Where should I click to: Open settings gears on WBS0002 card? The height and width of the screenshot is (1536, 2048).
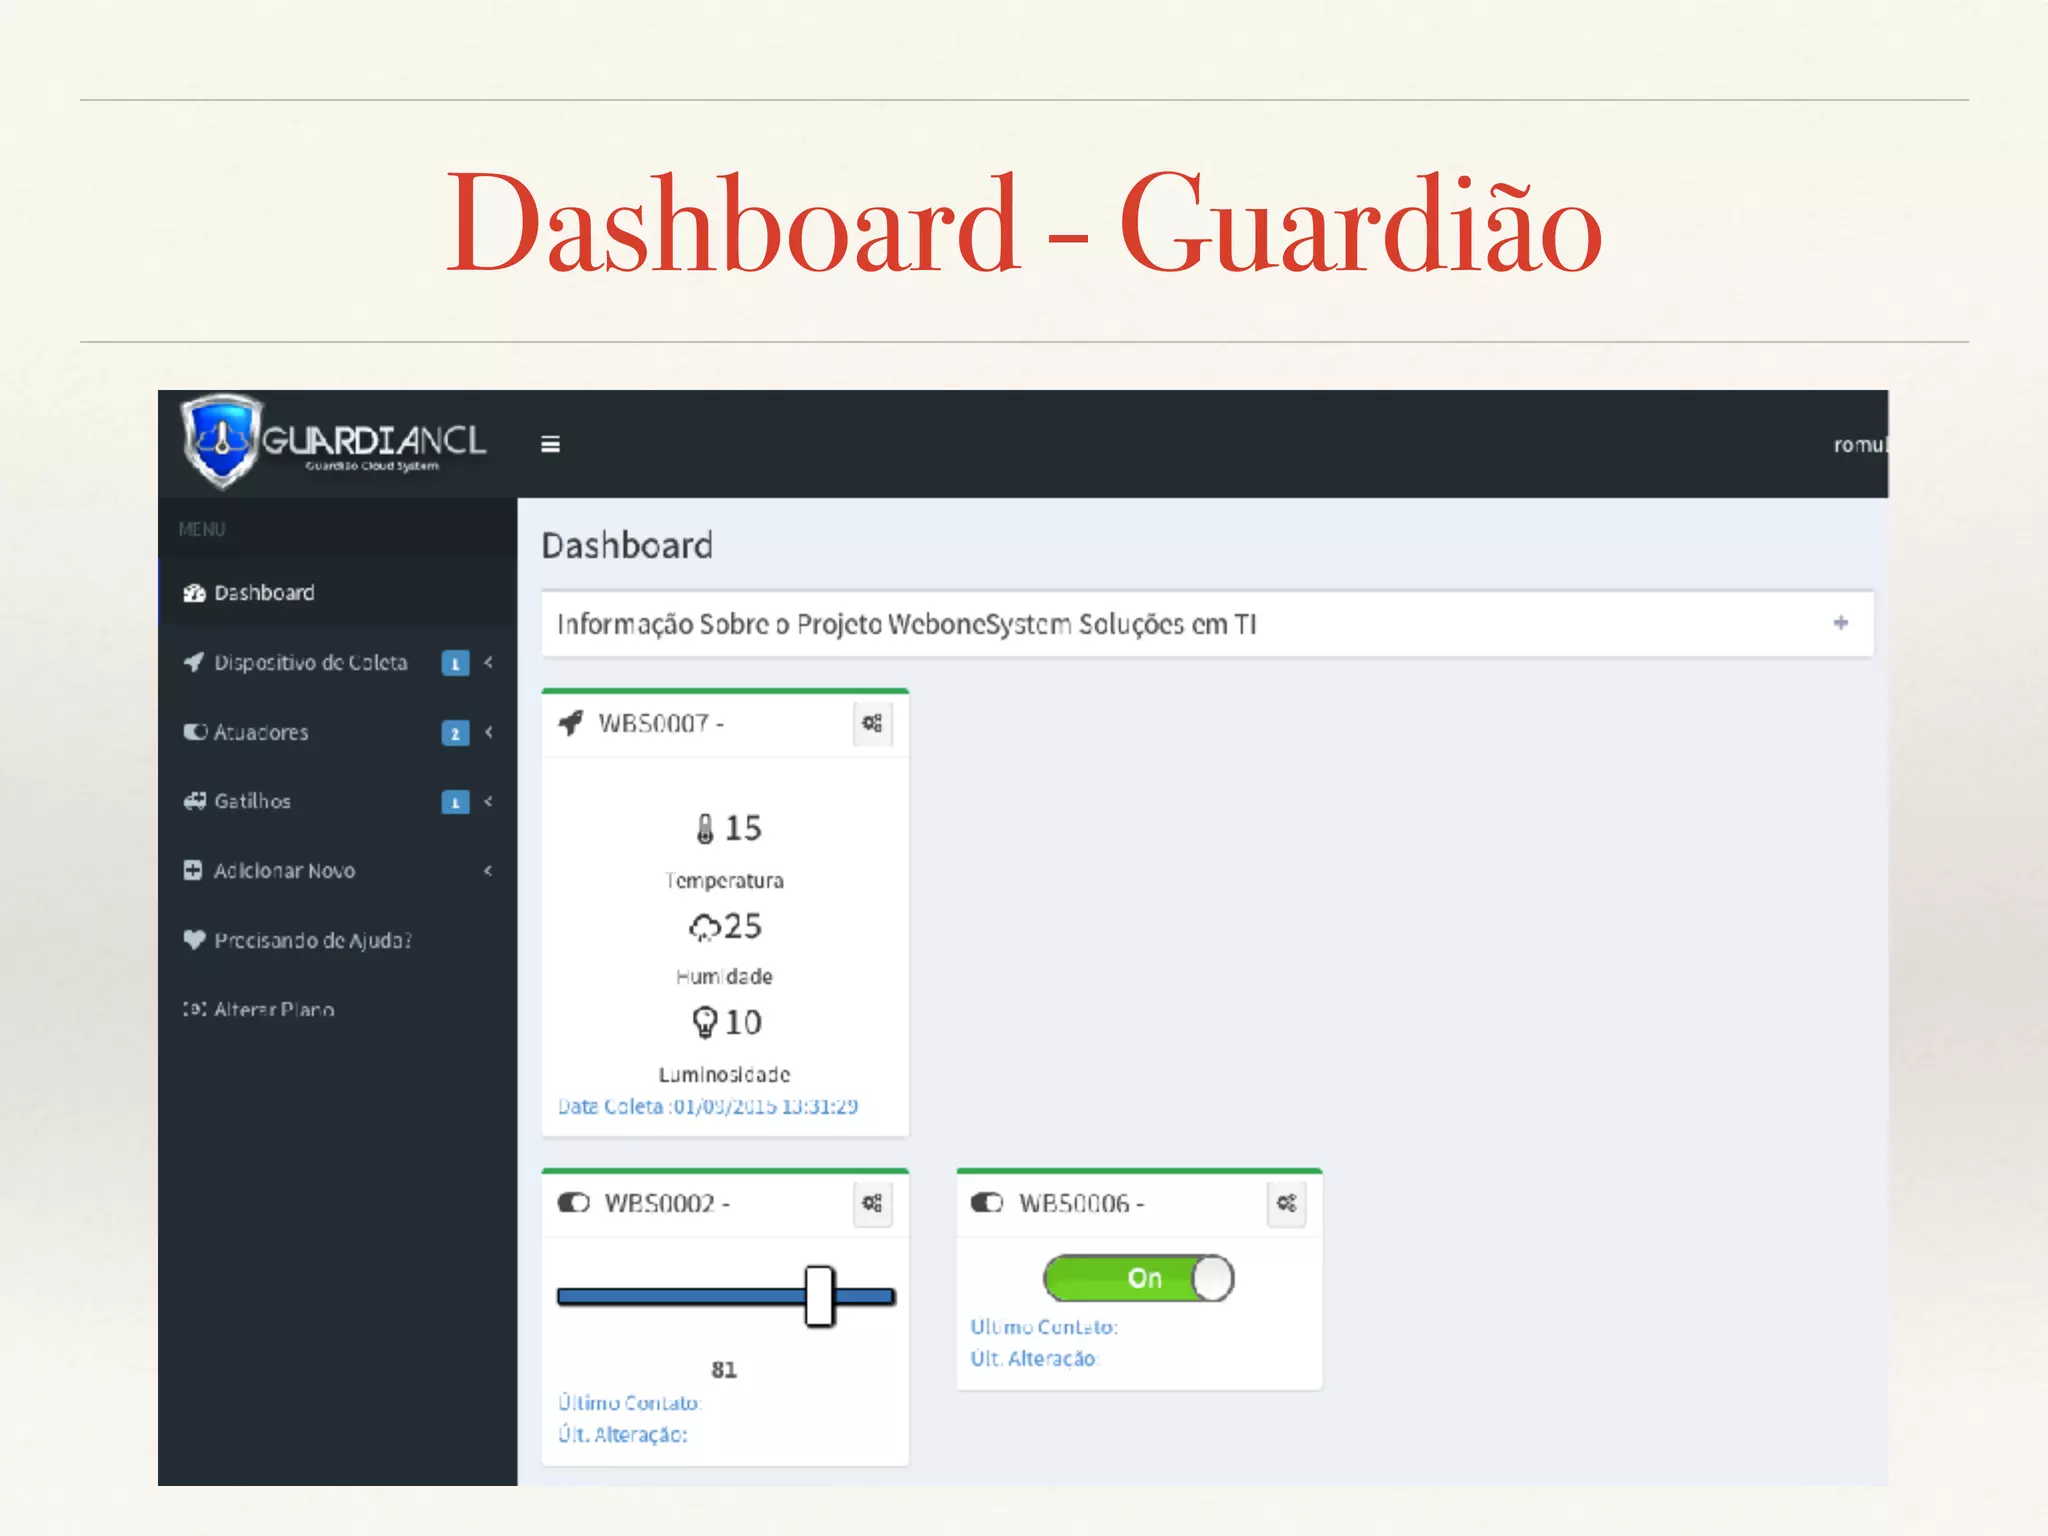click(x=872, y=1203)
